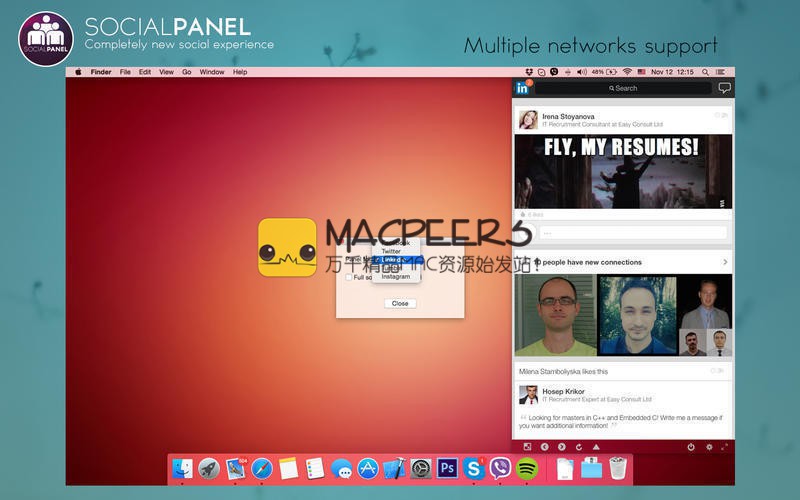800x500 pixels.
Task: Open Notification Center list icon
Action: (x=720, y=72)
